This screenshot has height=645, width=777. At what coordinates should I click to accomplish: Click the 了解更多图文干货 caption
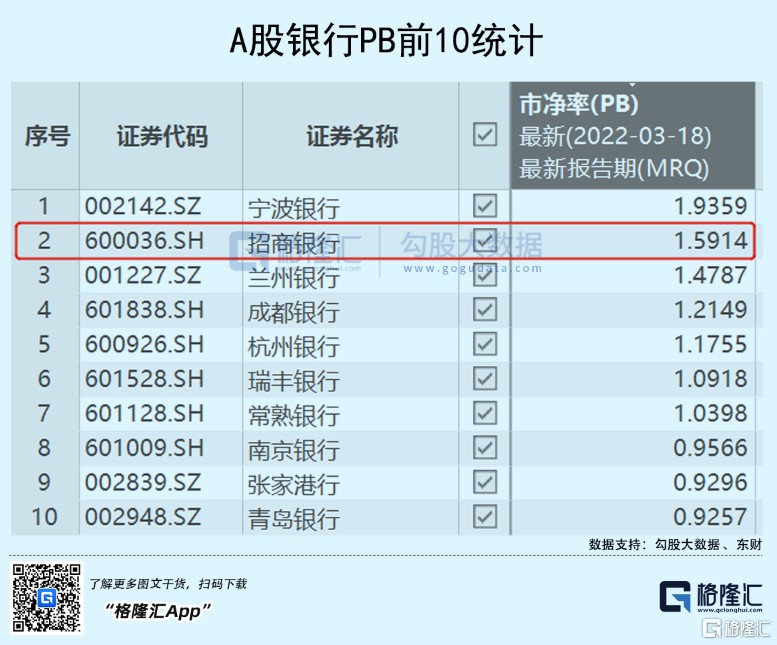click(x=168, y=584)
